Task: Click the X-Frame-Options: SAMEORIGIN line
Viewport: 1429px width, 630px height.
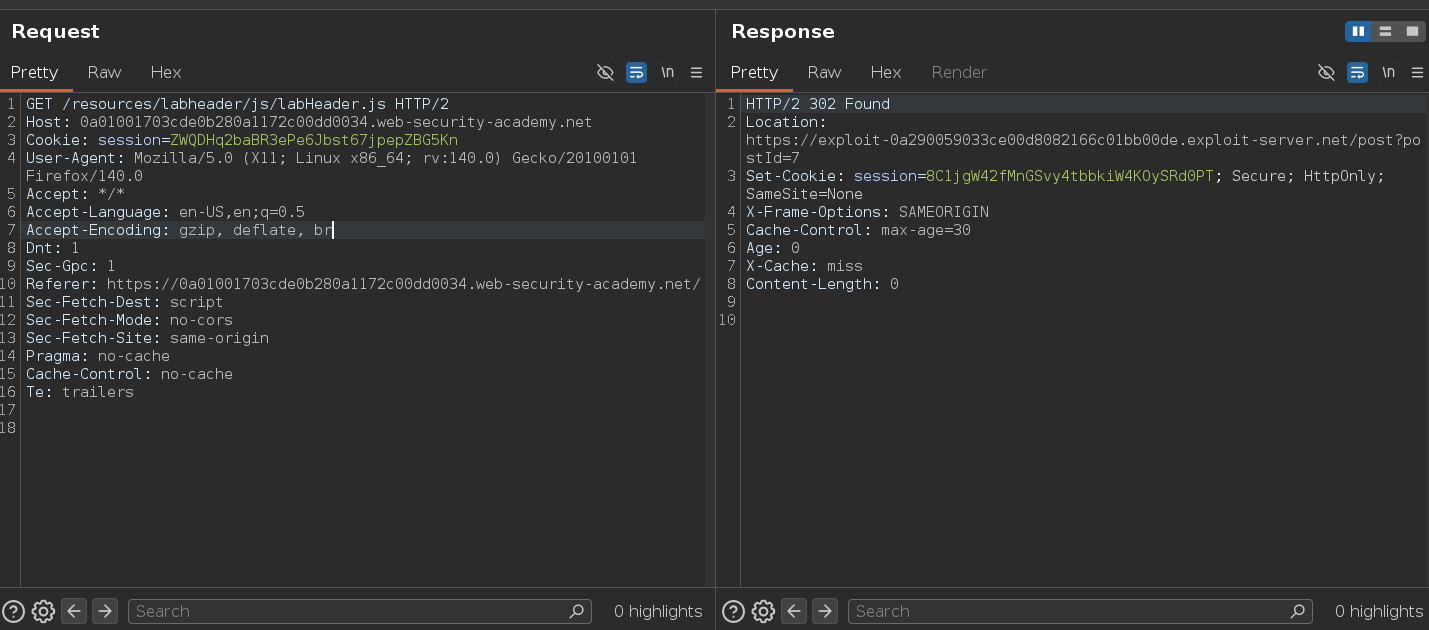Action: 867,212
